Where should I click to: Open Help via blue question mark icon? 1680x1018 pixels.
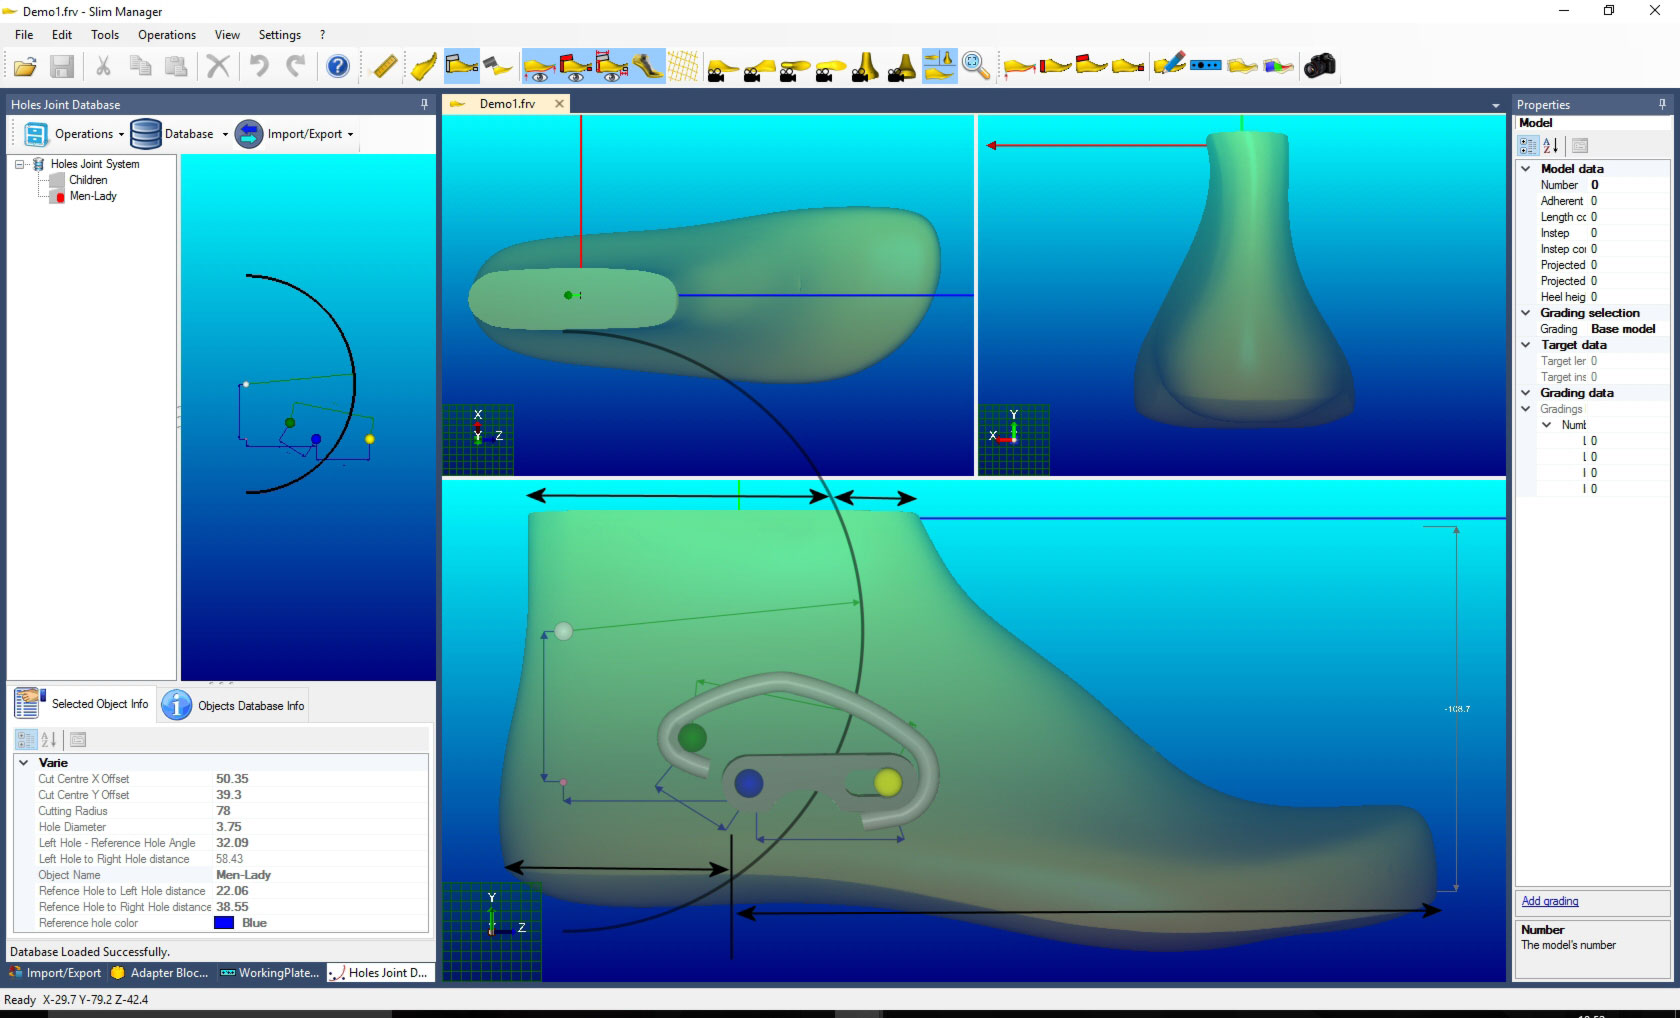pyautogui.click(x=338, y=67)
